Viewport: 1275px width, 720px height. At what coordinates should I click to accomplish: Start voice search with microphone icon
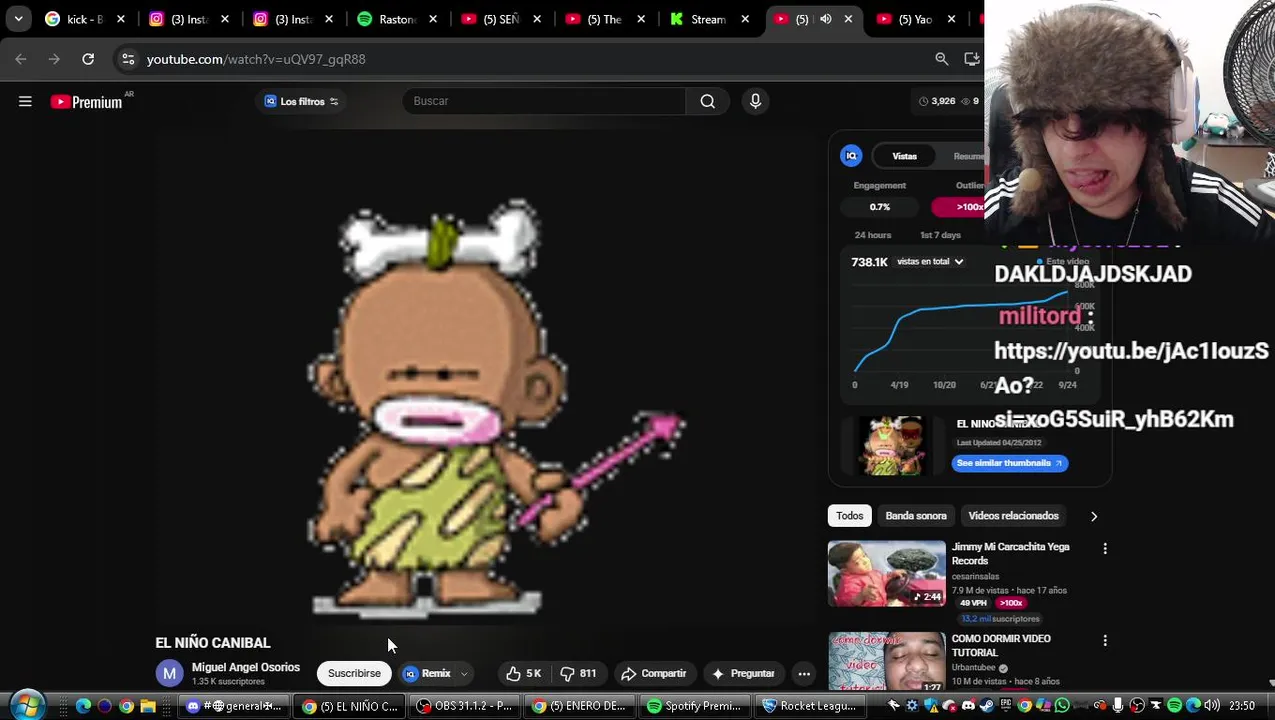click(755, 101)
